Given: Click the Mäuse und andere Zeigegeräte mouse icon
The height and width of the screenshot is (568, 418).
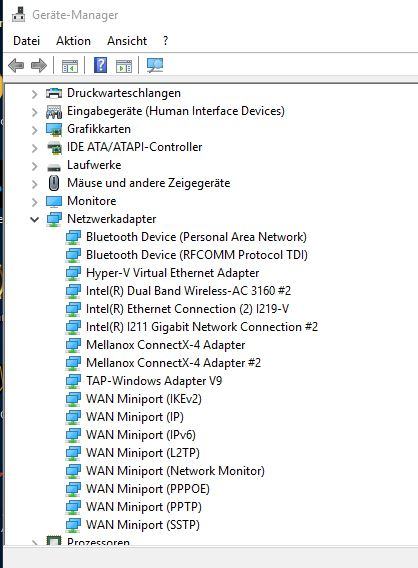Looking at the screenshot, I should [54, 183].
